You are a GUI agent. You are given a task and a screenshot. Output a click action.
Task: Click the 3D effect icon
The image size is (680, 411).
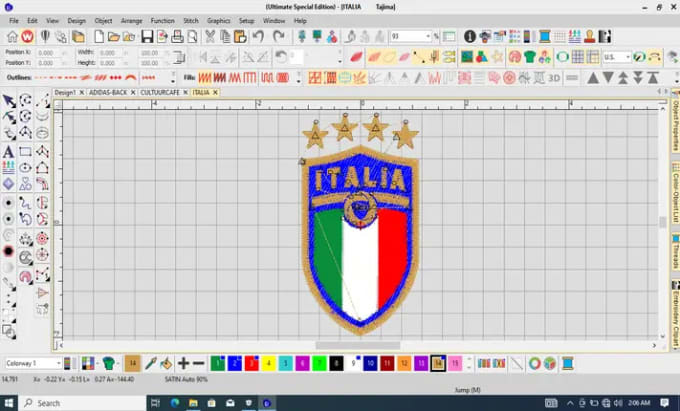coord(554,78)
